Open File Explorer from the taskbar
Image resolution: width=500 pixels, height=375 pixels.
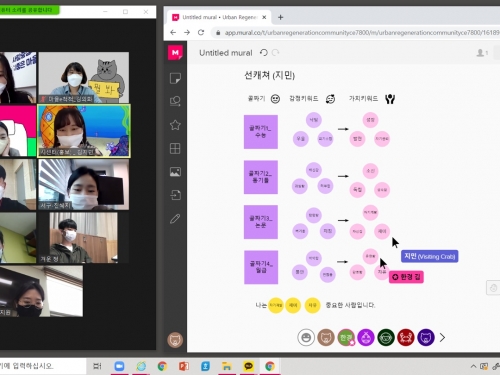click(x=227, y=366)
